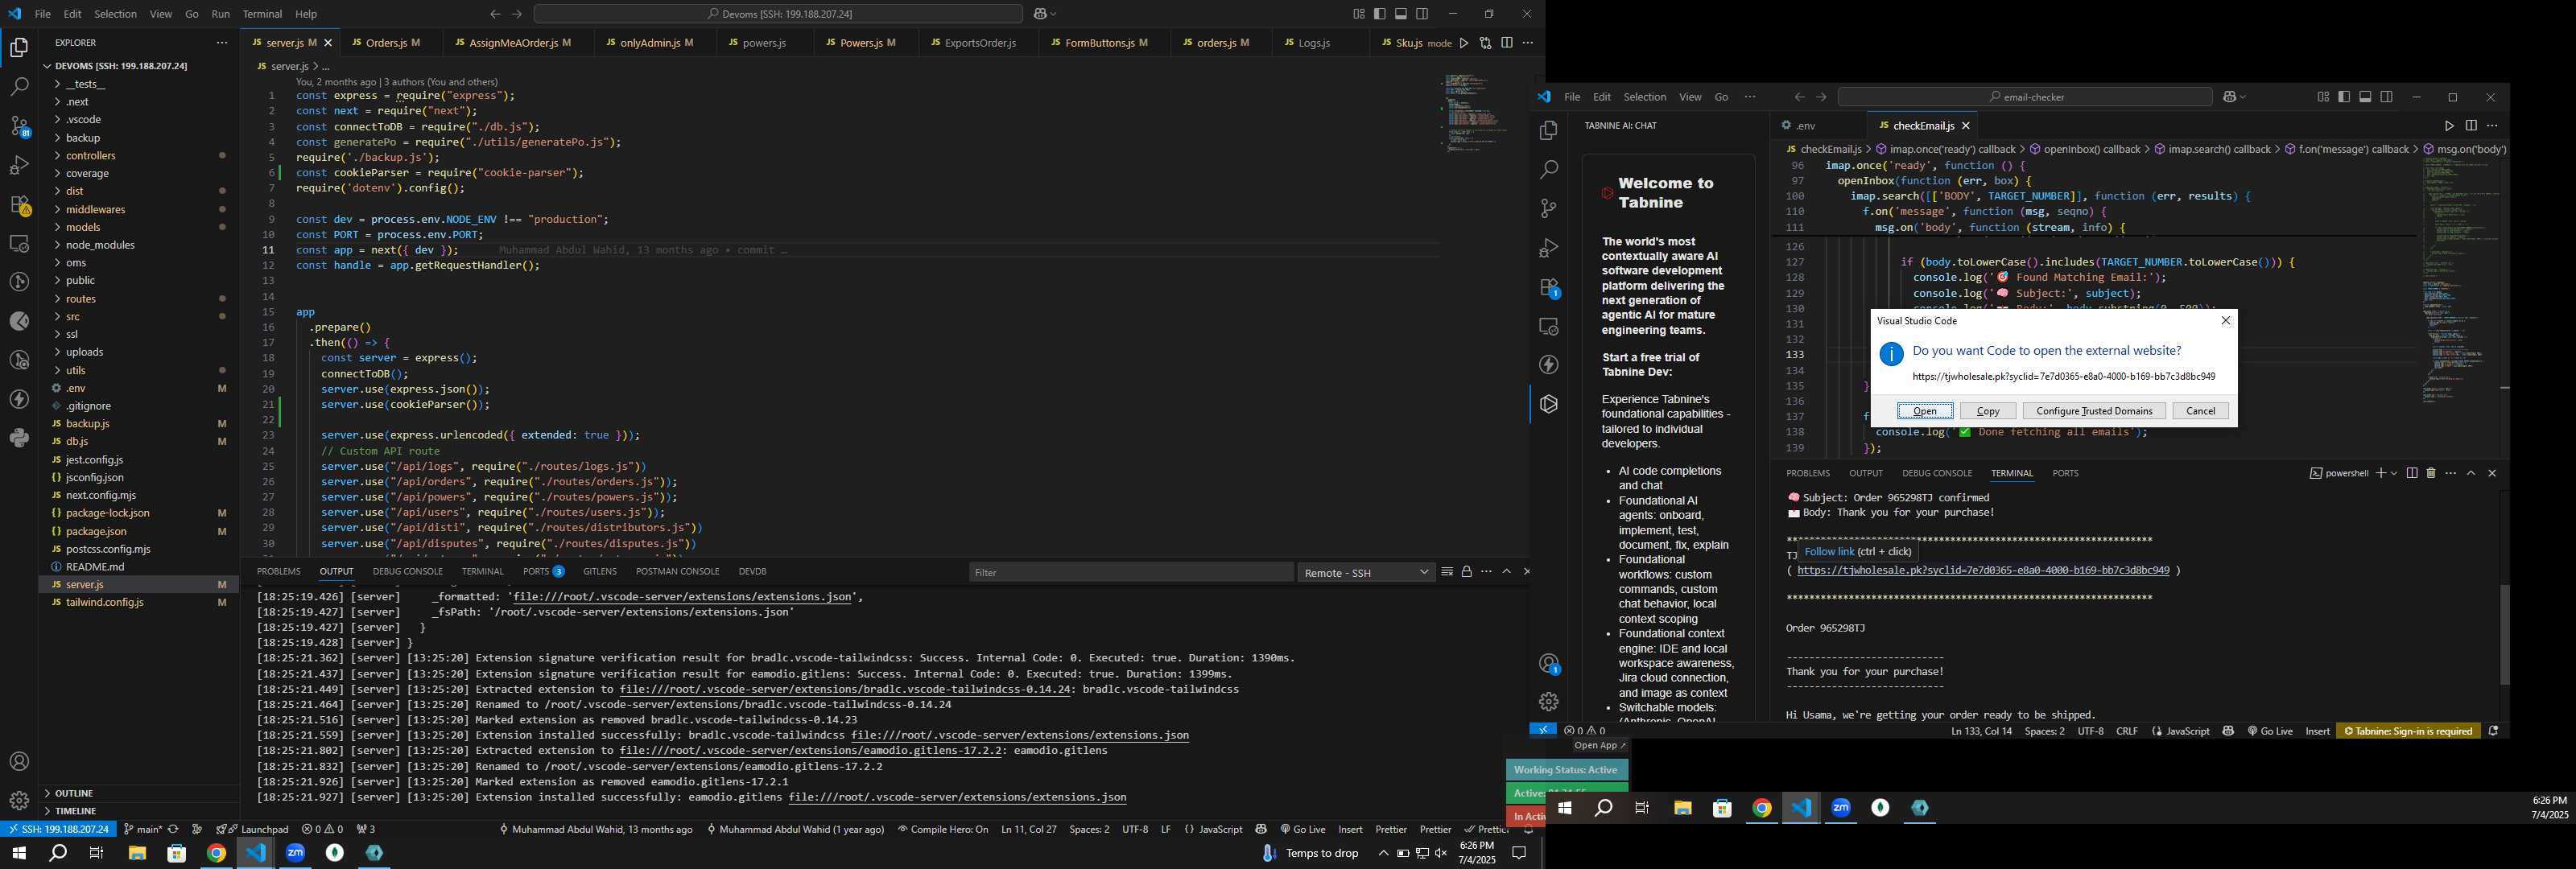
Task: Toggle Compile Hero: On in status bar
Action: click(943, 829)
